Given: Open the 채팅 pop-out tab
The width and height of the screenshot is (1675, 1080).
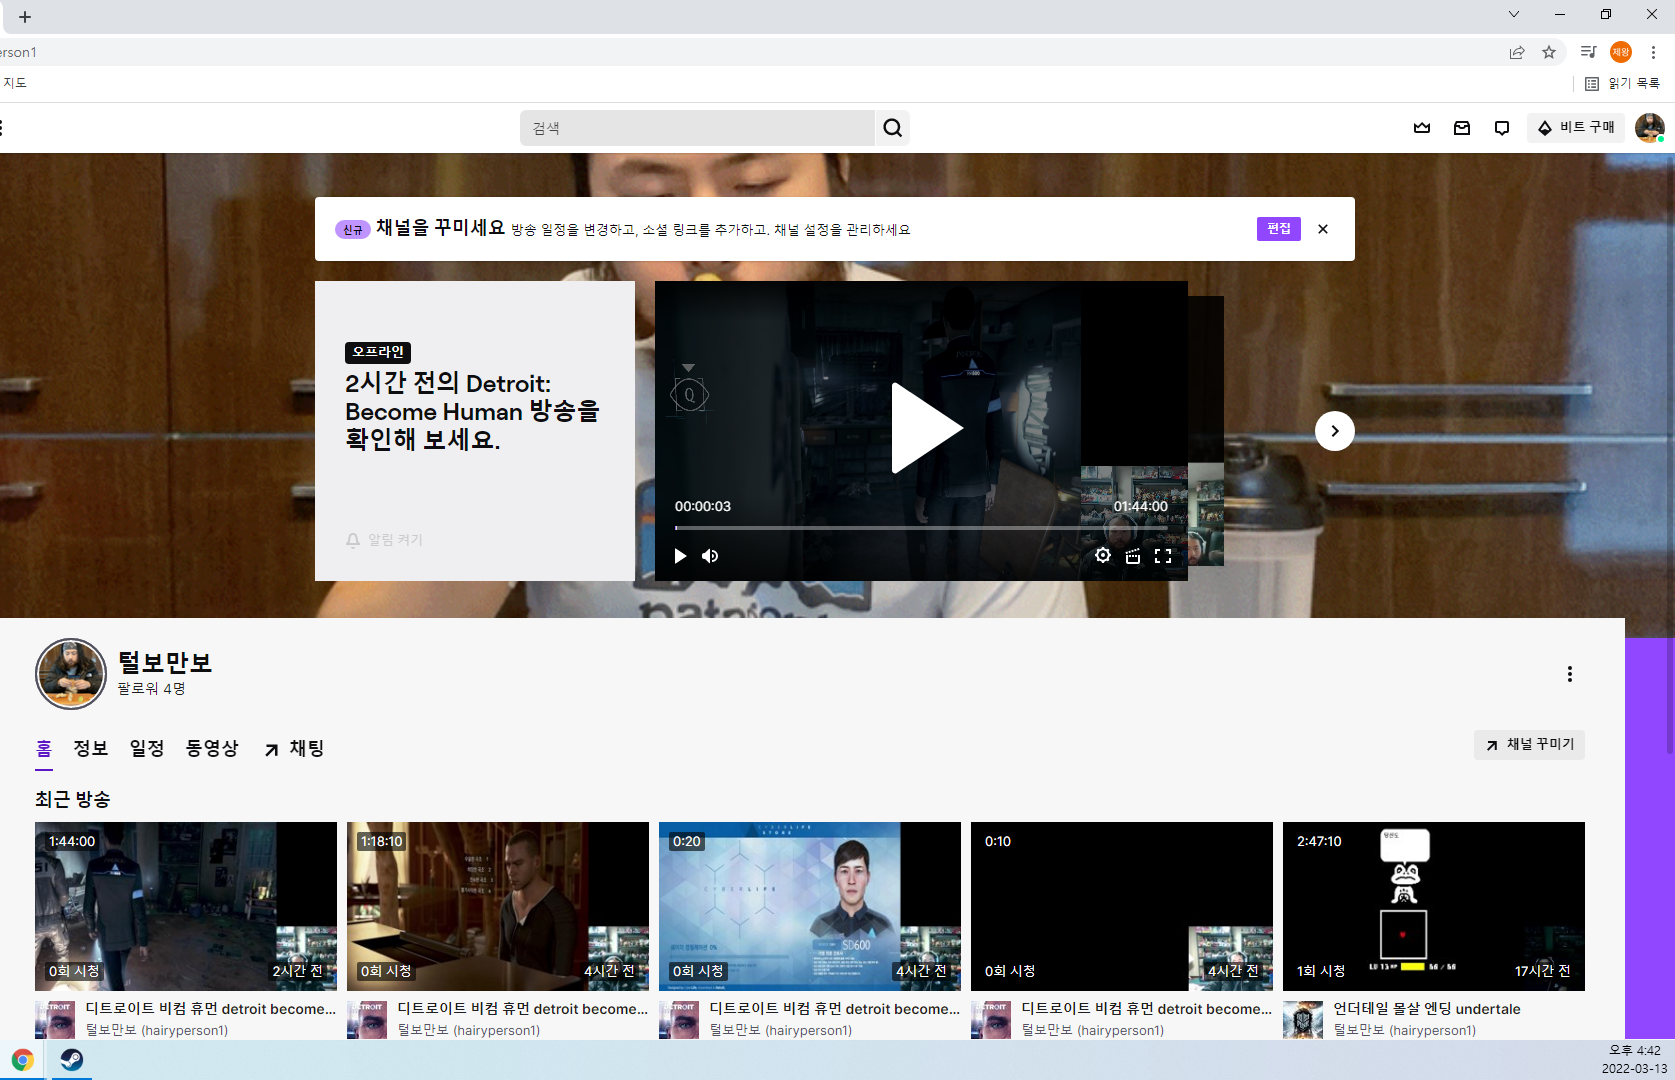Looking at the screenshot, I should pos(295,749).
